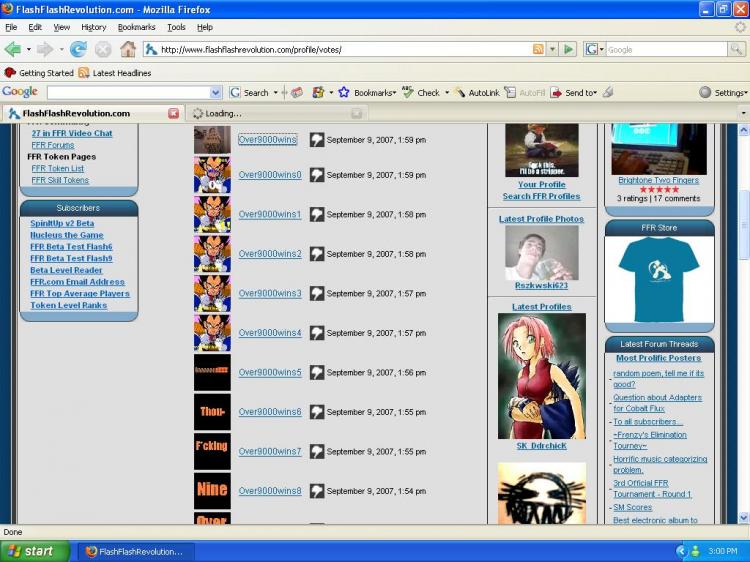The width and height of the screenshot is (750, 562).
Task: Click the SK_Ddrchick anime profile picture
Action: (541, 376)
